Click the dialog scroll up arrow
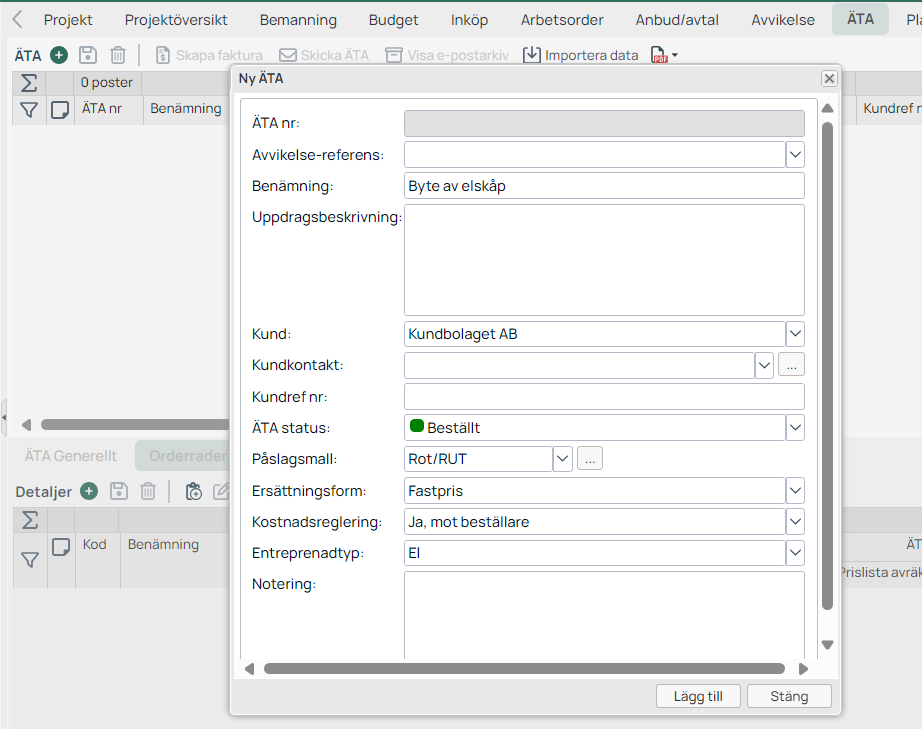 point(827,108)
